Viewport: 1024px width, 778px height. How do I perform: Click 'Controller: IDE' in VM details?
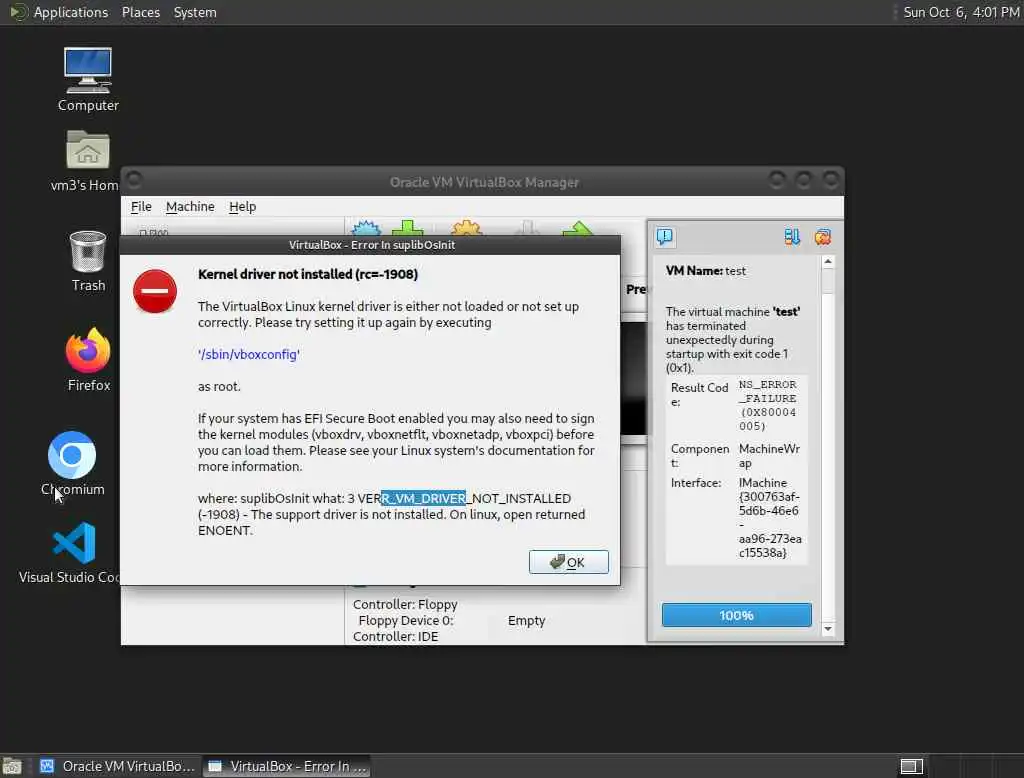coord(396,636)
